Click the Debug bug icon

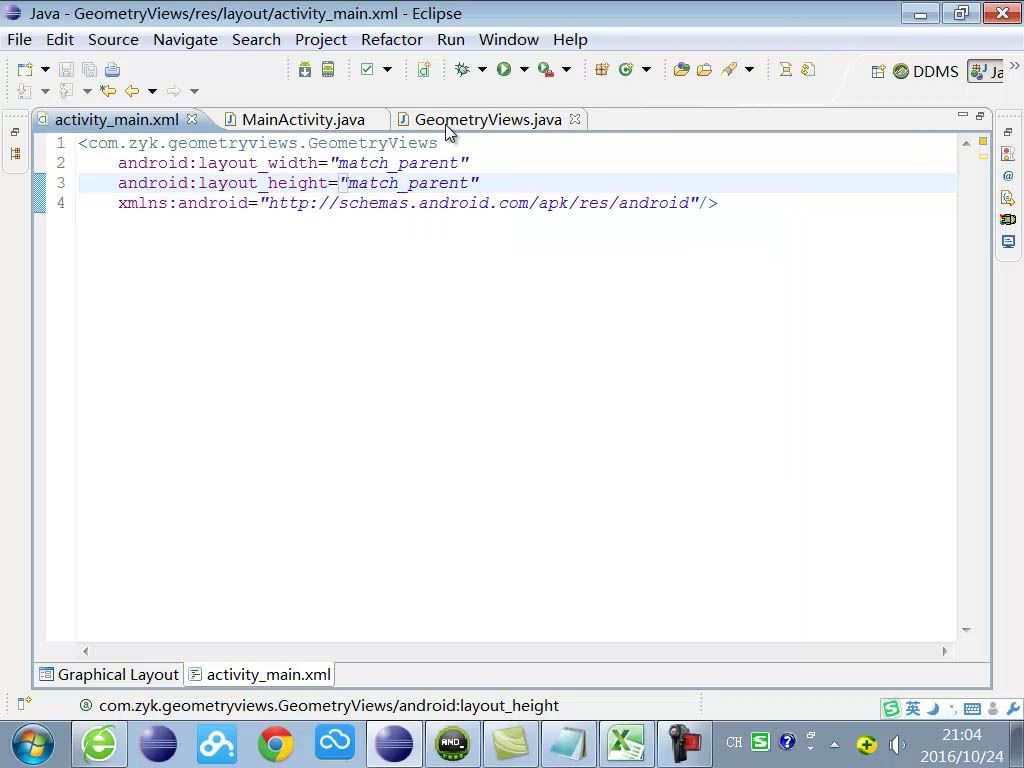pyautogui.click(x=462, y=69)
